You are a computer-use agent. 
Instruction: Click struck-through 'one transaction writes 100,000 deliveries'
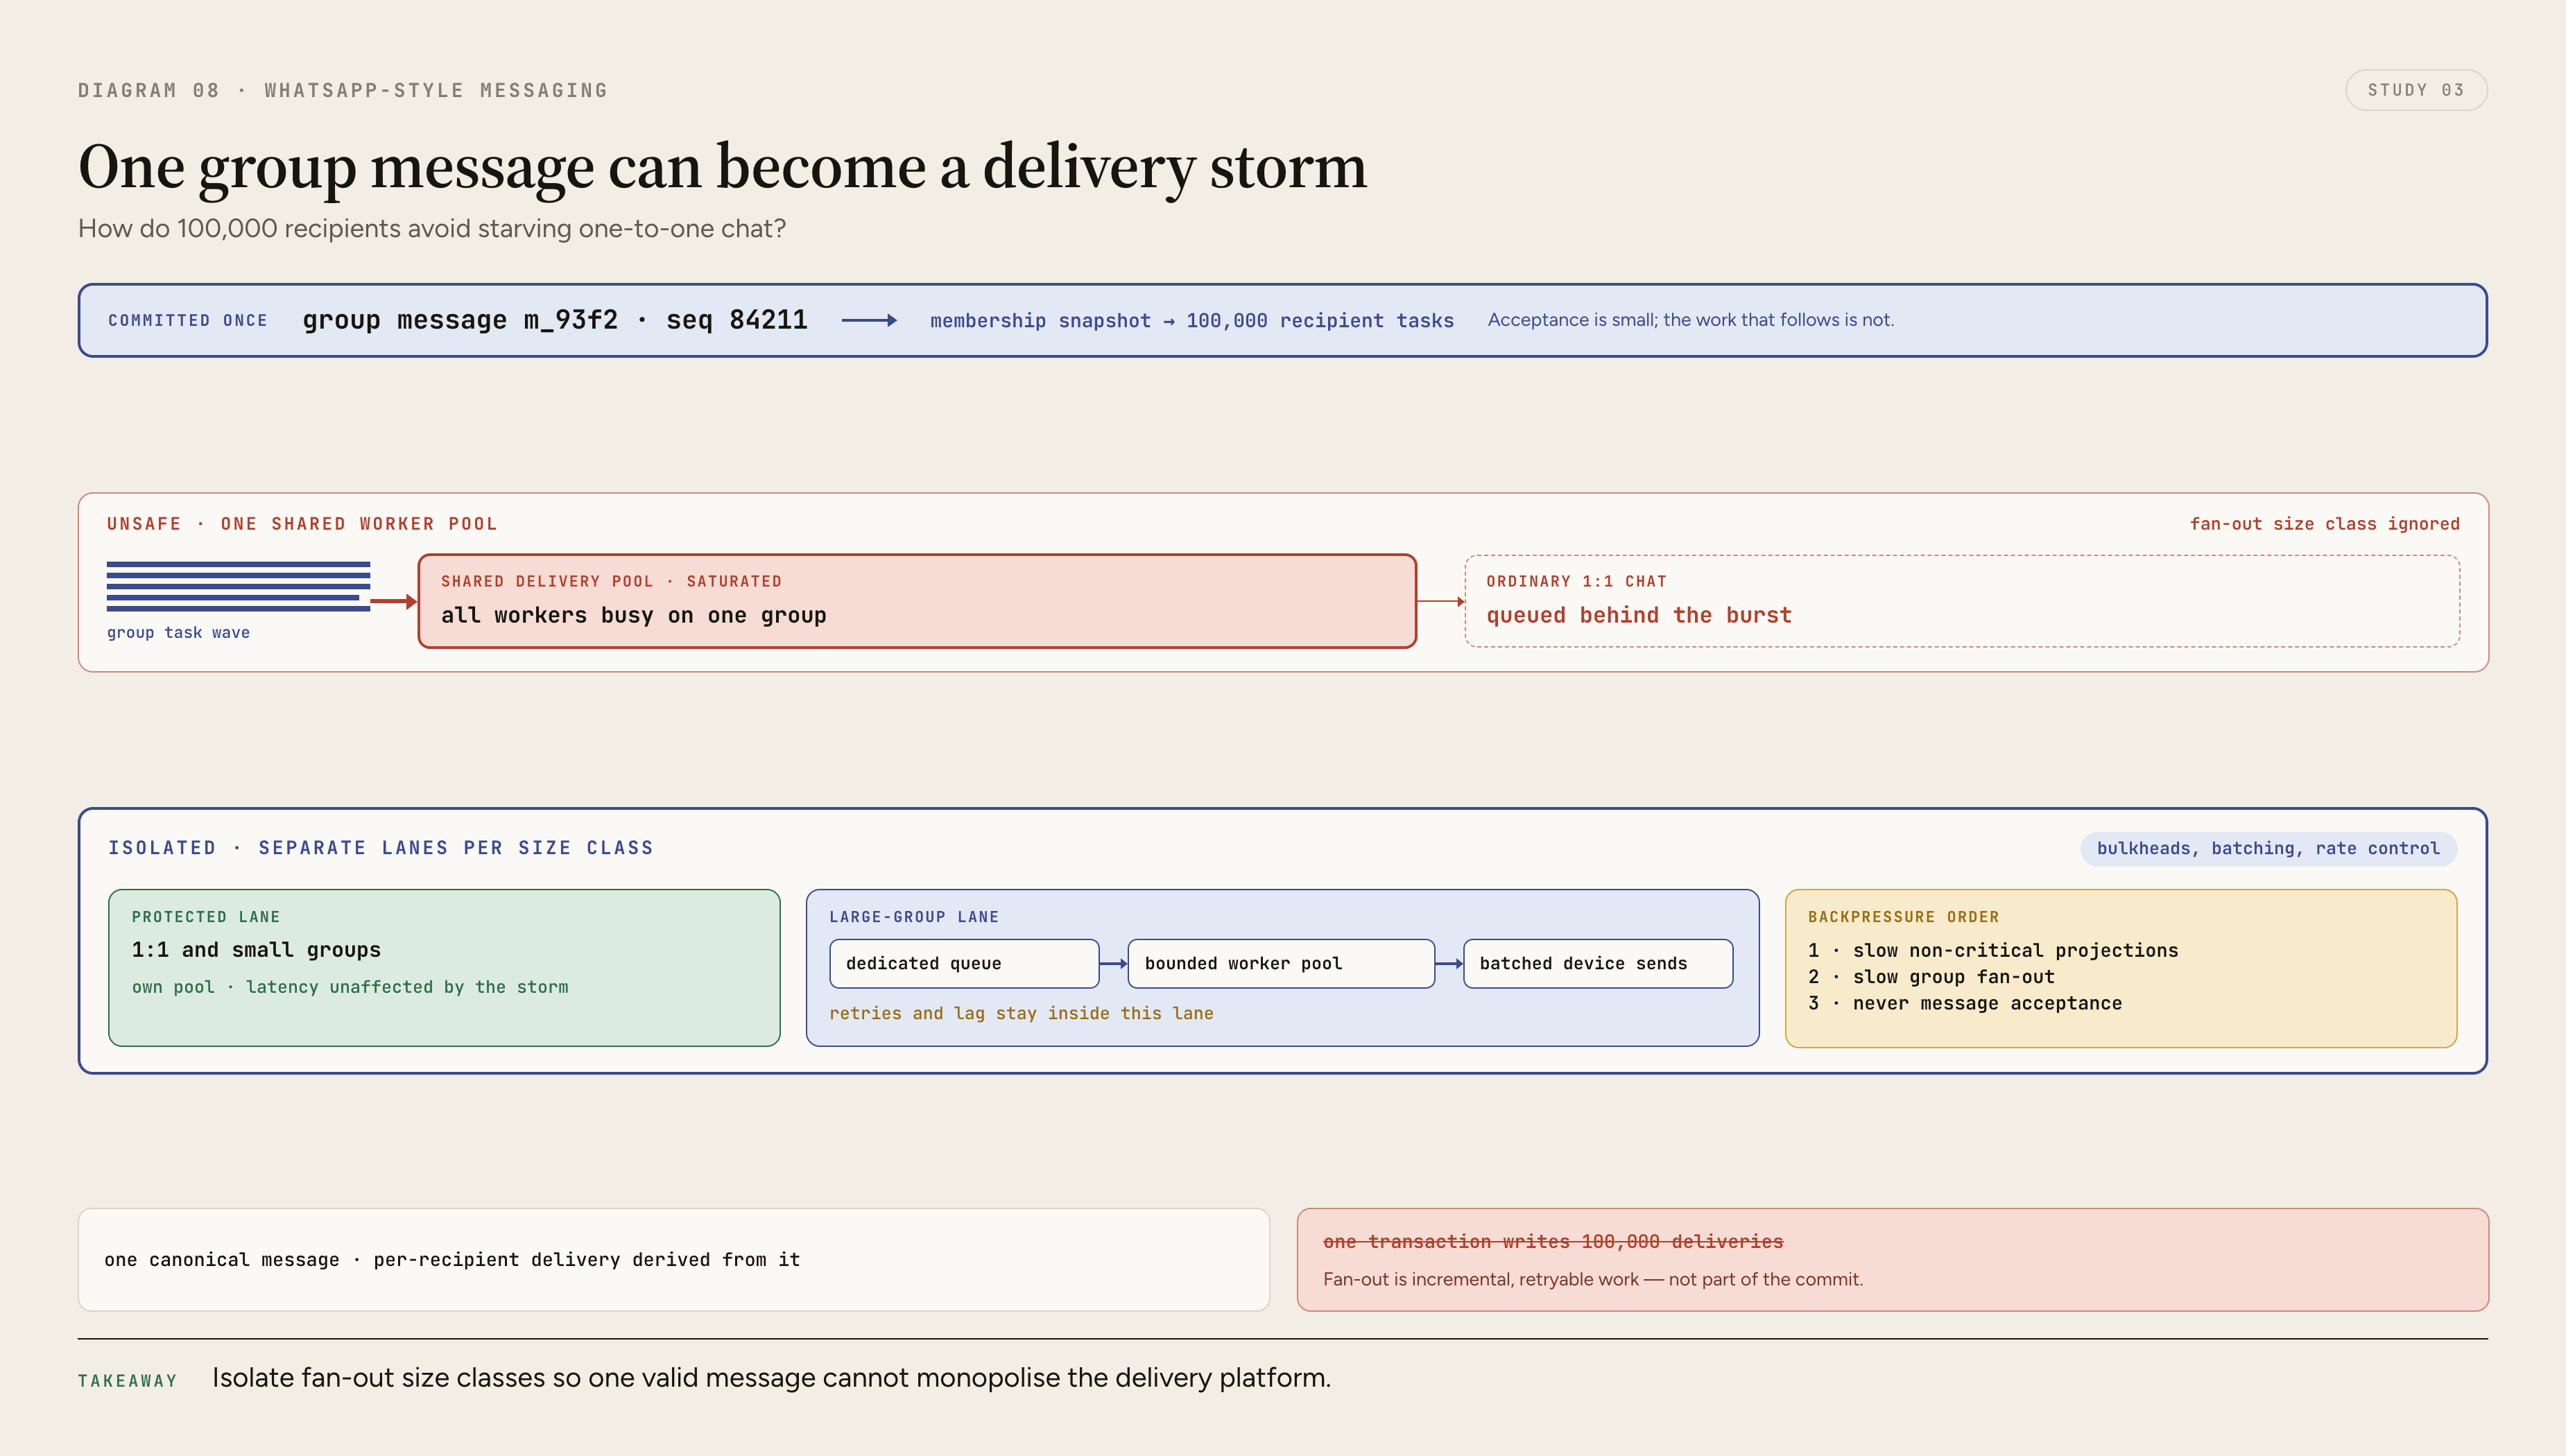[x=1553, y=1242]
